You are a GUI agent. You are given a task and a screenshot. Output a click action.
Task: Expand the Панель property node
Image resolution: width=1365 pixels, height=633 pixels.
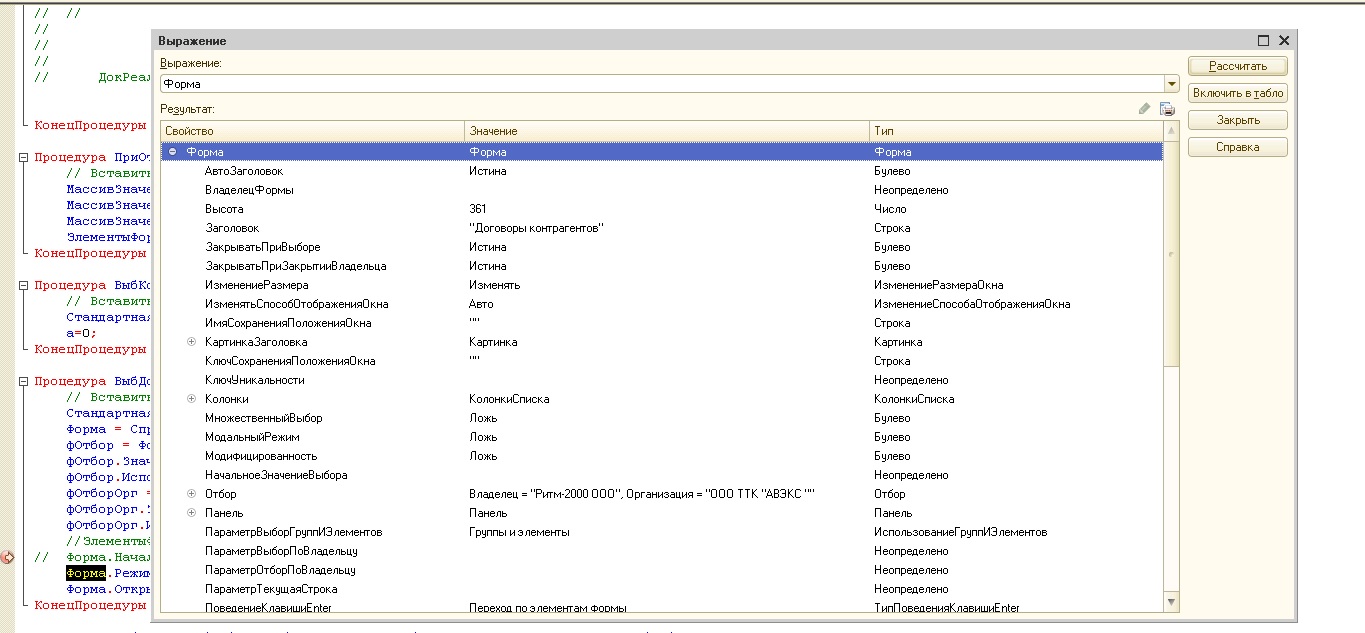[191, 513]
